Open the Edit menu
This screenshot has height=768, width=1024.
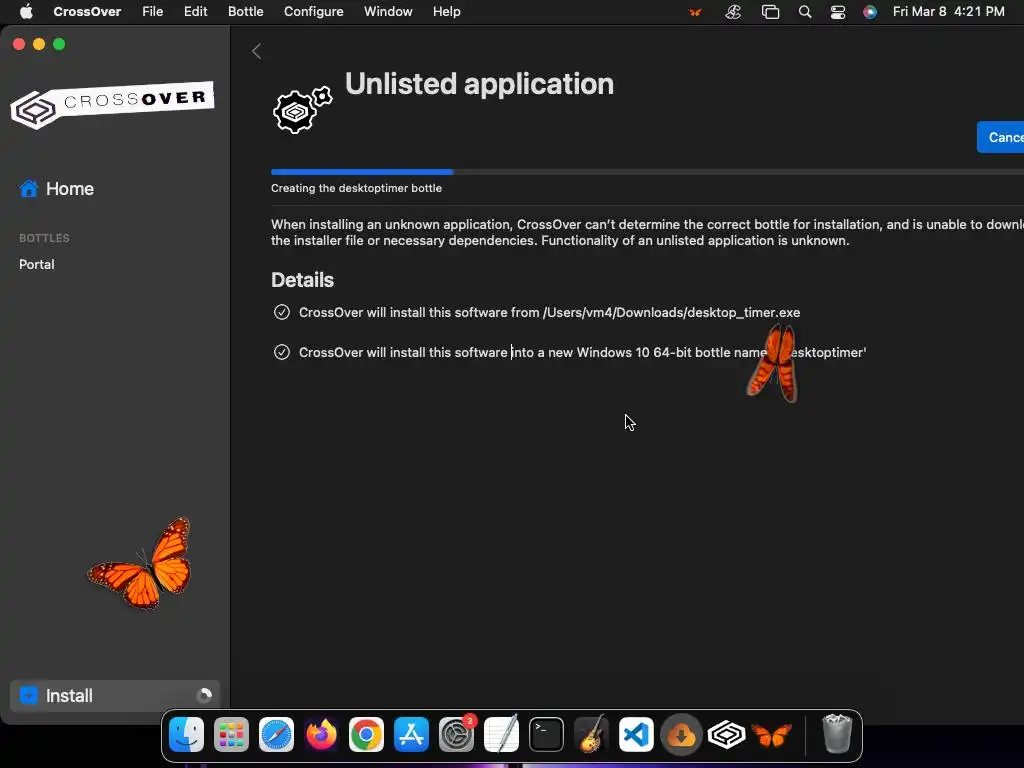click(x=195, y=12)
